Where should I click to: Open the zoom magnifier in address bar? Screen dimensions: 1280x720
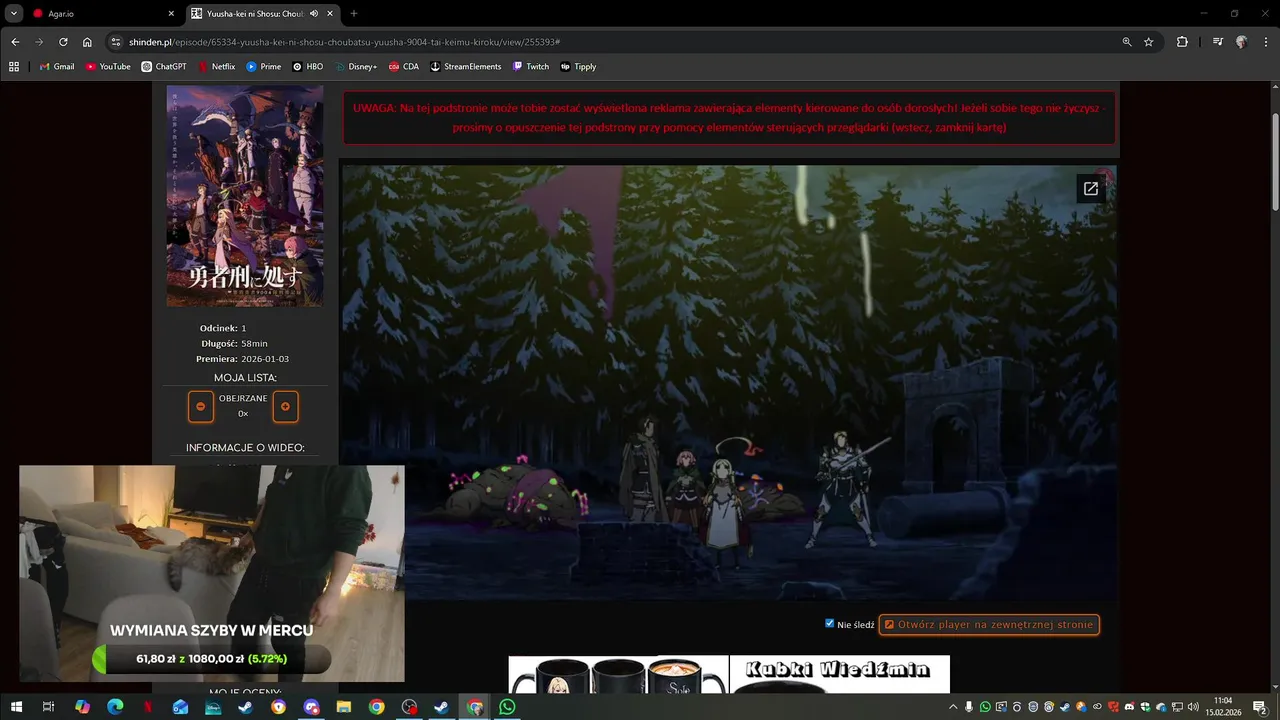pyautogui.click(x=1127, y=42)
